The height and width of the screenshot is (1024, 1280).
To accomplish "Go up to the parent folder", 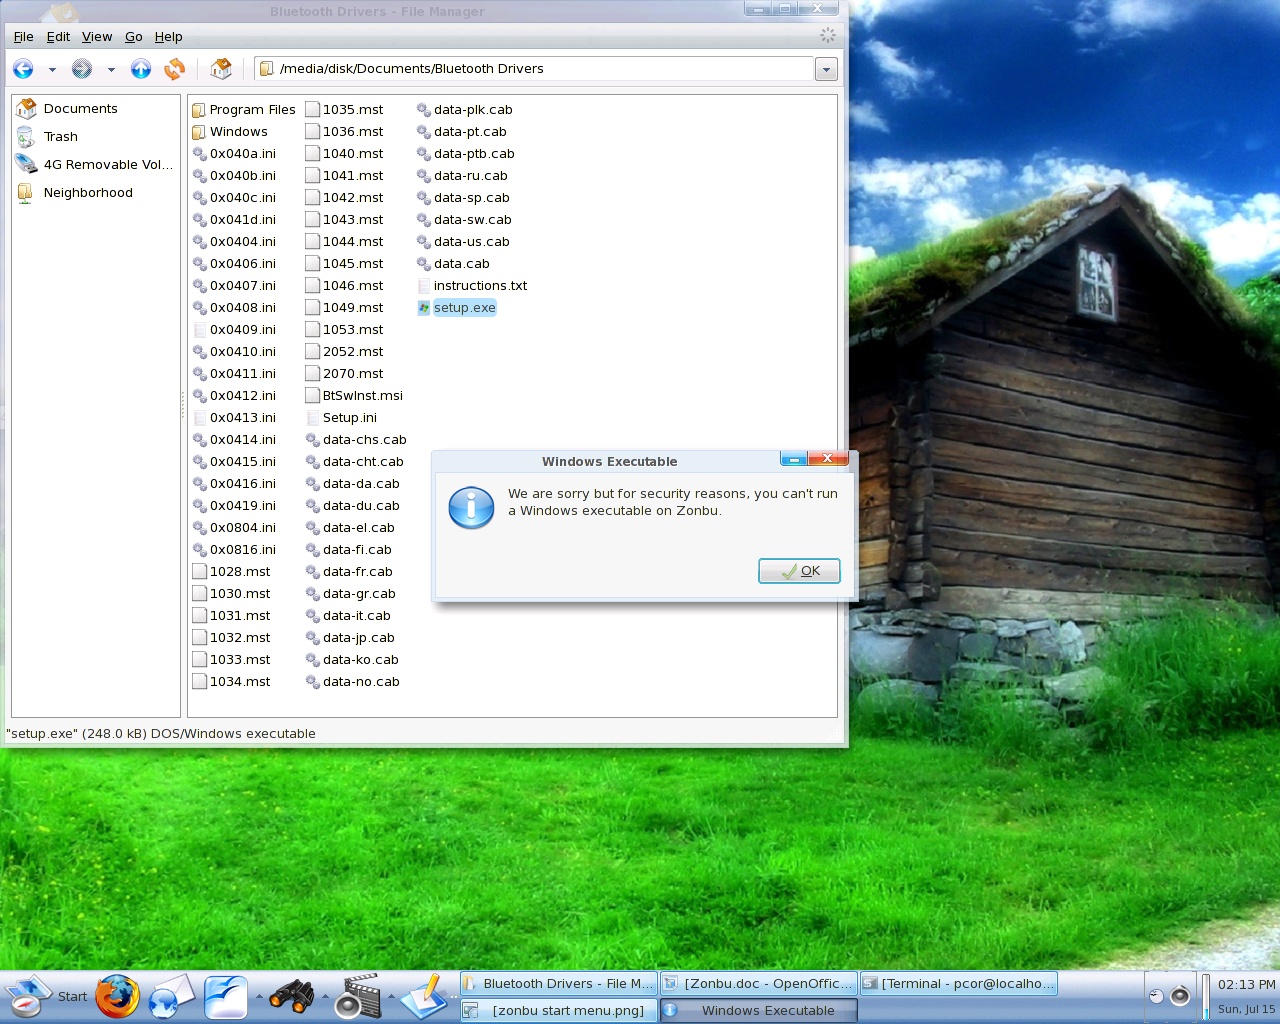I will pyautogui.click(x=141, y=69).
